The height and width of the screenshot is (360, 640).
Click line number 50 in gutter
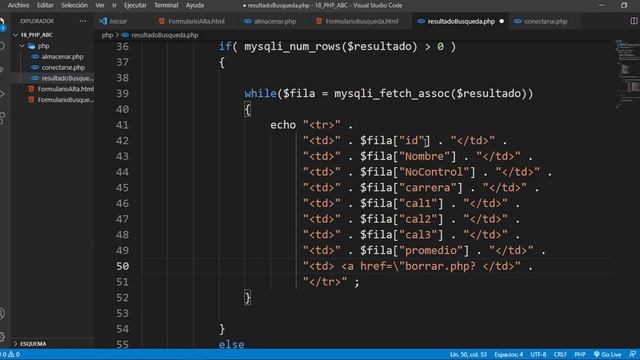(x=122, y=266)
